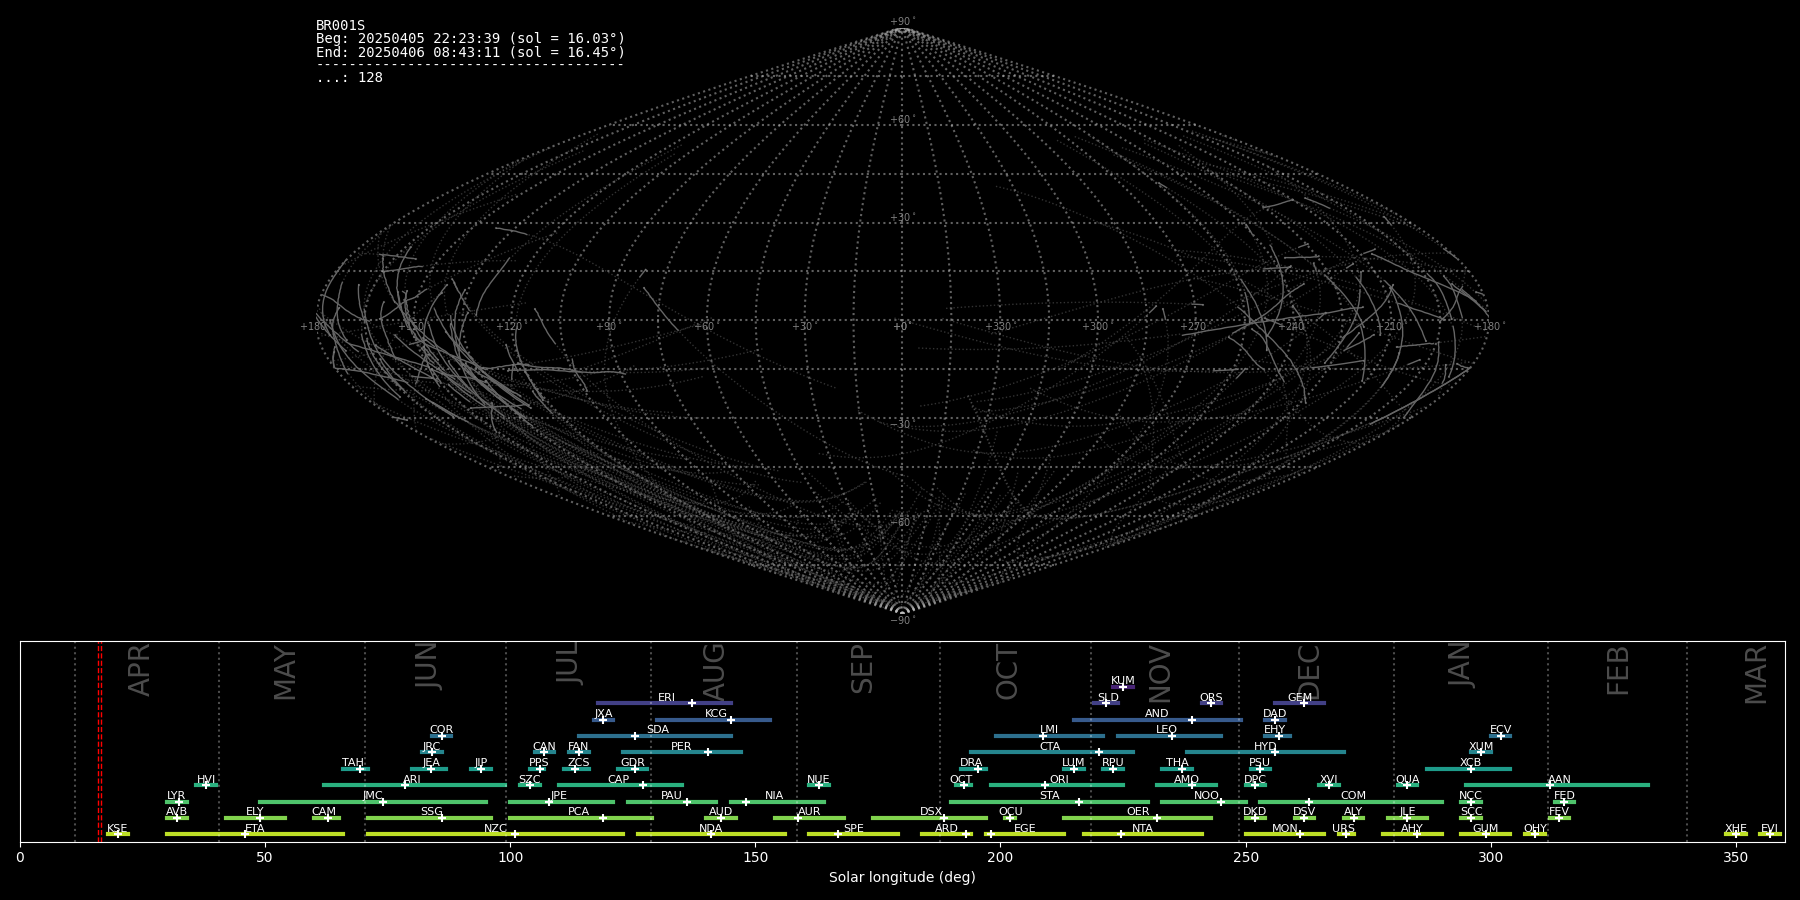Click the FED shower label
This screenshot has height=900, width=1800.
click(x=1564, y=796)
